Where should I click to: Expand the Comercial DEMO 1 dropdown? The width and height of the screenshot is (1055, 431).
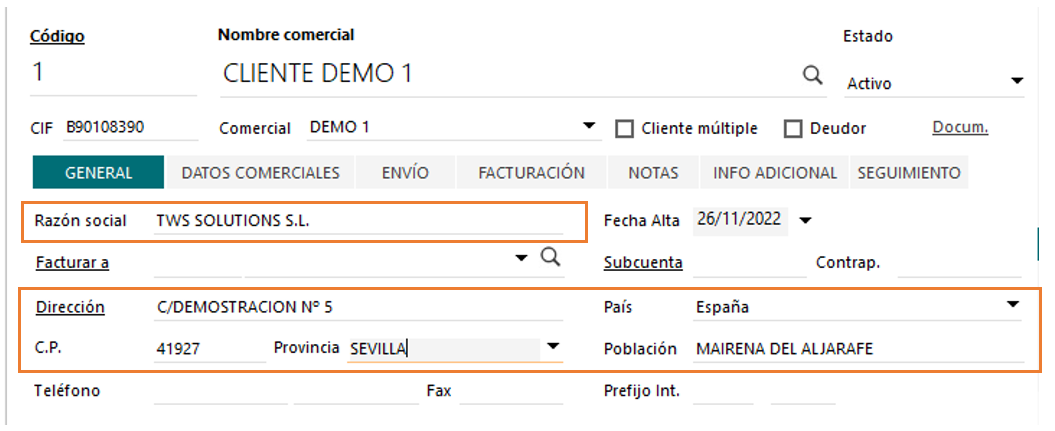point(589,126)
